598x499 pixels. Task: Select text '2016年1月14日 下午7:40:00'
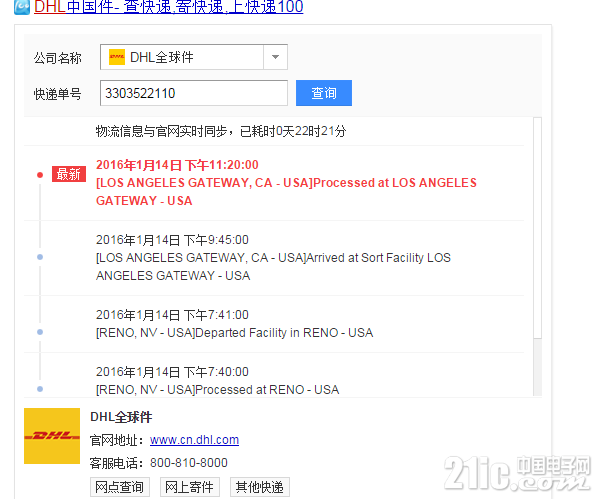point(172,372)
